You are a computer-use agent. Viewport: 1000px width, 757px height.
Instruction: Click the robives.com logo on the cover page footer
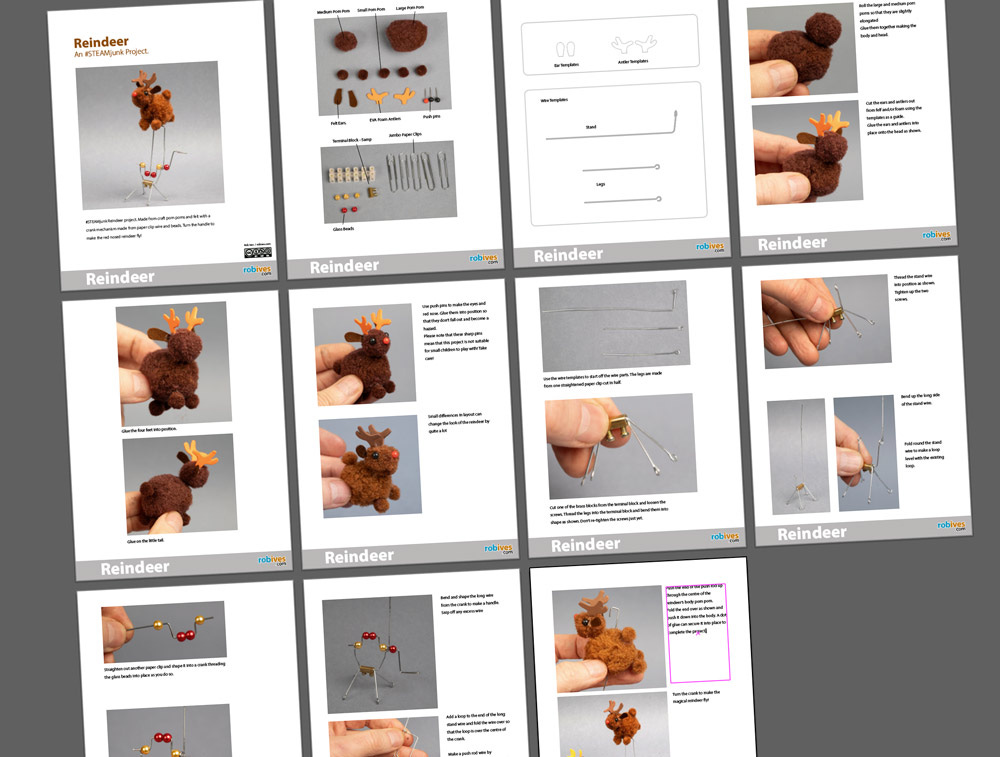(258, 270)
